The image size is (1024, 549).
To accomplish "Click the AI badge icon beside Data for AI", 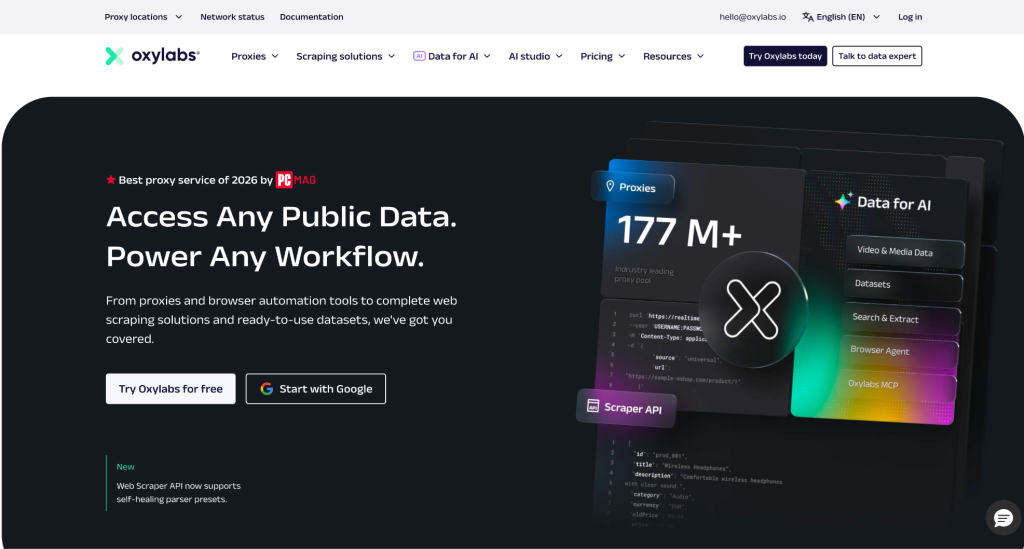I will click(419, 56).
